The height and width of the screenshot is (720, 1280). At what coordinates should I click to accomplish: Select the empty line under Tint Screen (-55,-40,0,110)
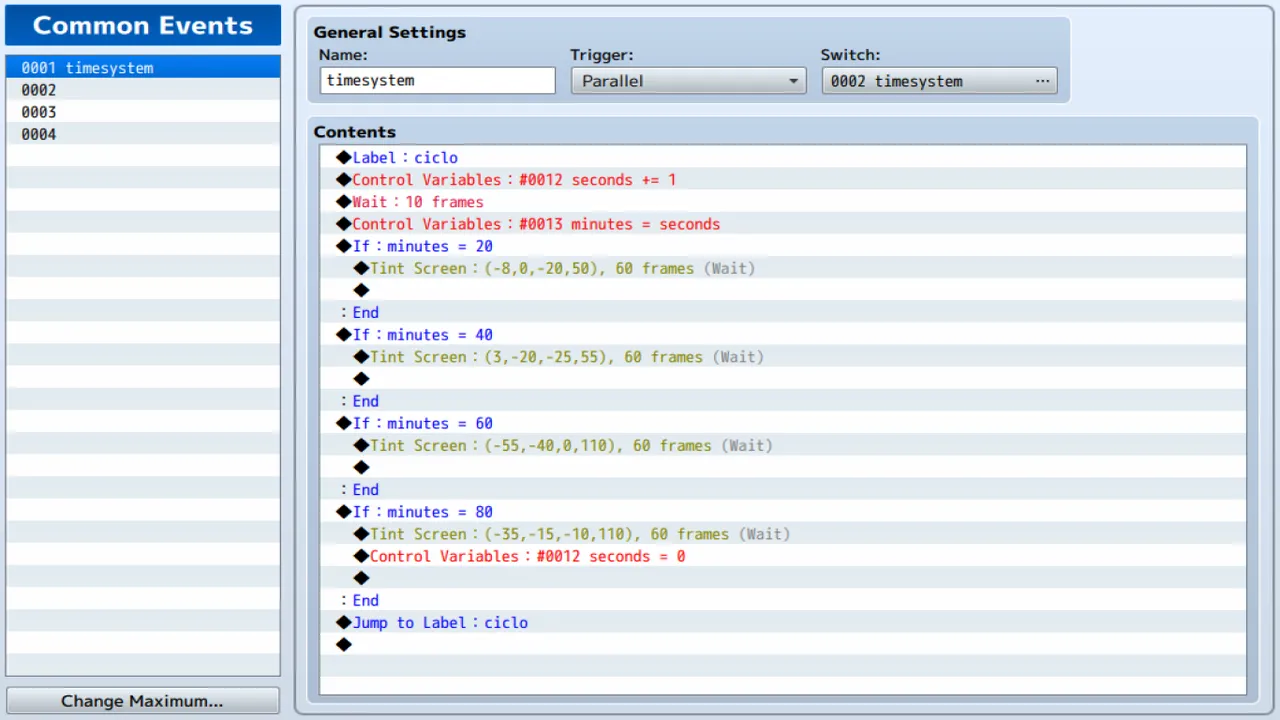click(783, 467)
